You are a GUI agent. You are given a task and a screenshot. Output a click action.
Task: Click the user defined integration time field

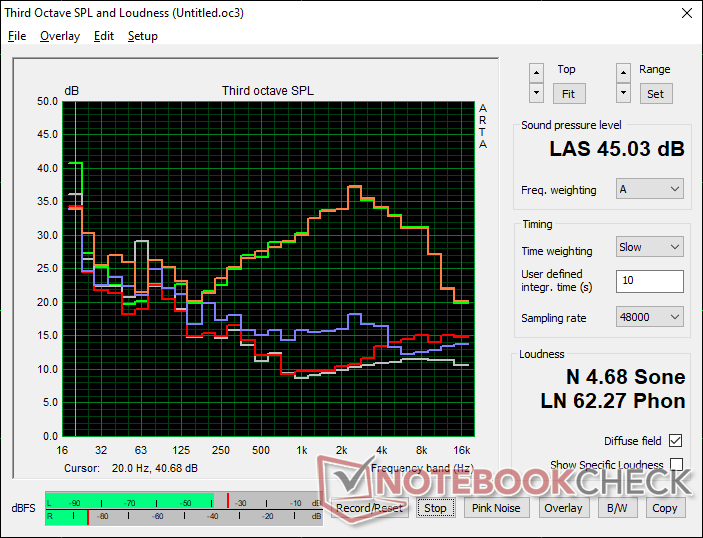650,281
